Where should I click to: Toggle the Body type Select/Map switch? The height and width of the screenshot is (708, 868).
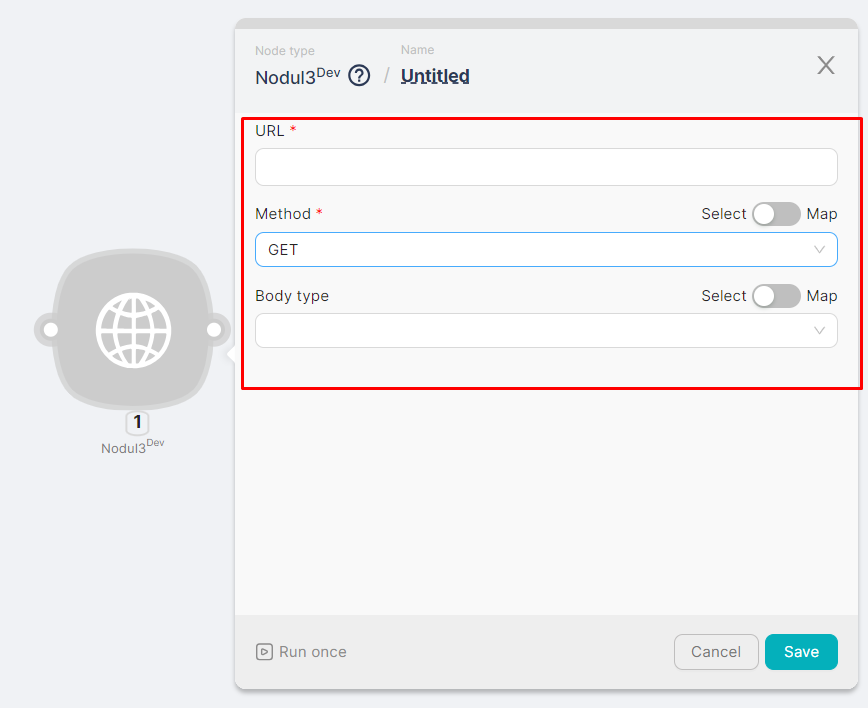click(x=776, y=296)
